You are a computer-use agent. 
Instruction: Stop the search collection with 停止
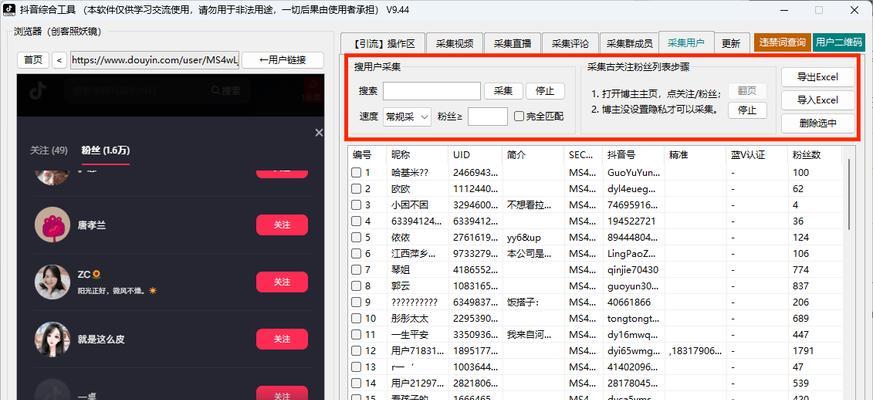point(545,91)
